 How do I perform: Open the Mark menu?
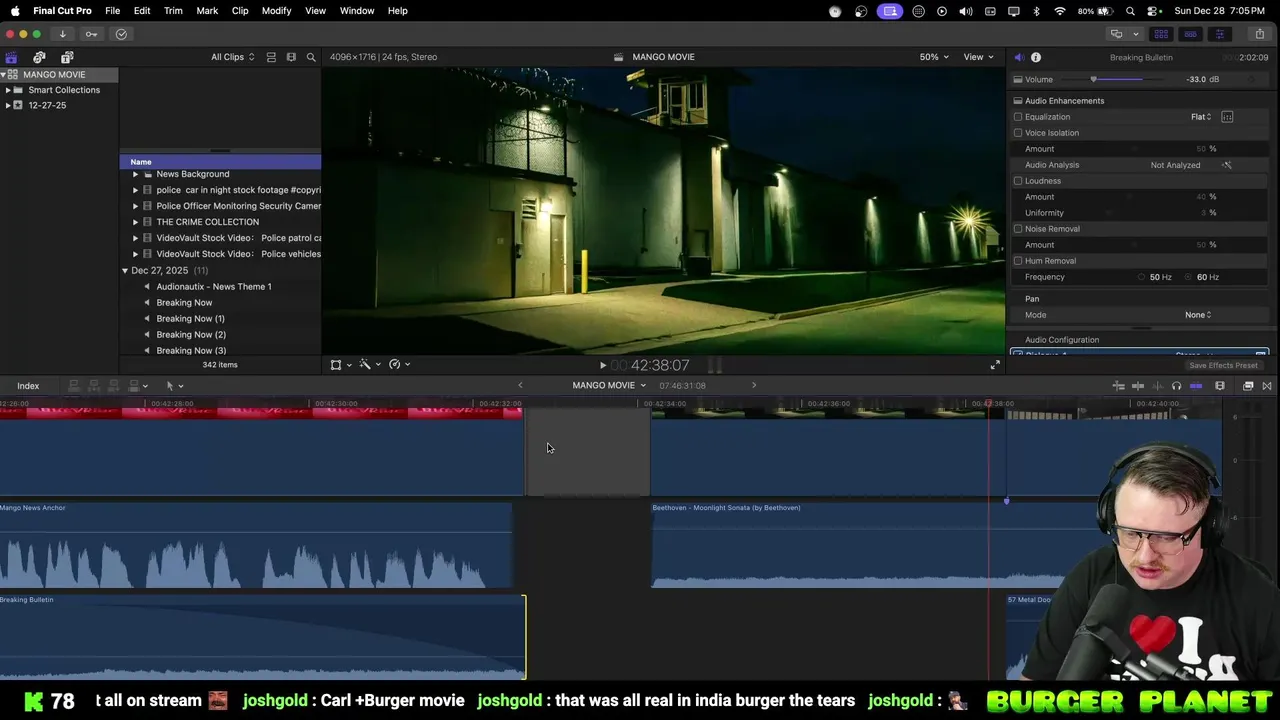click(207, 11)
